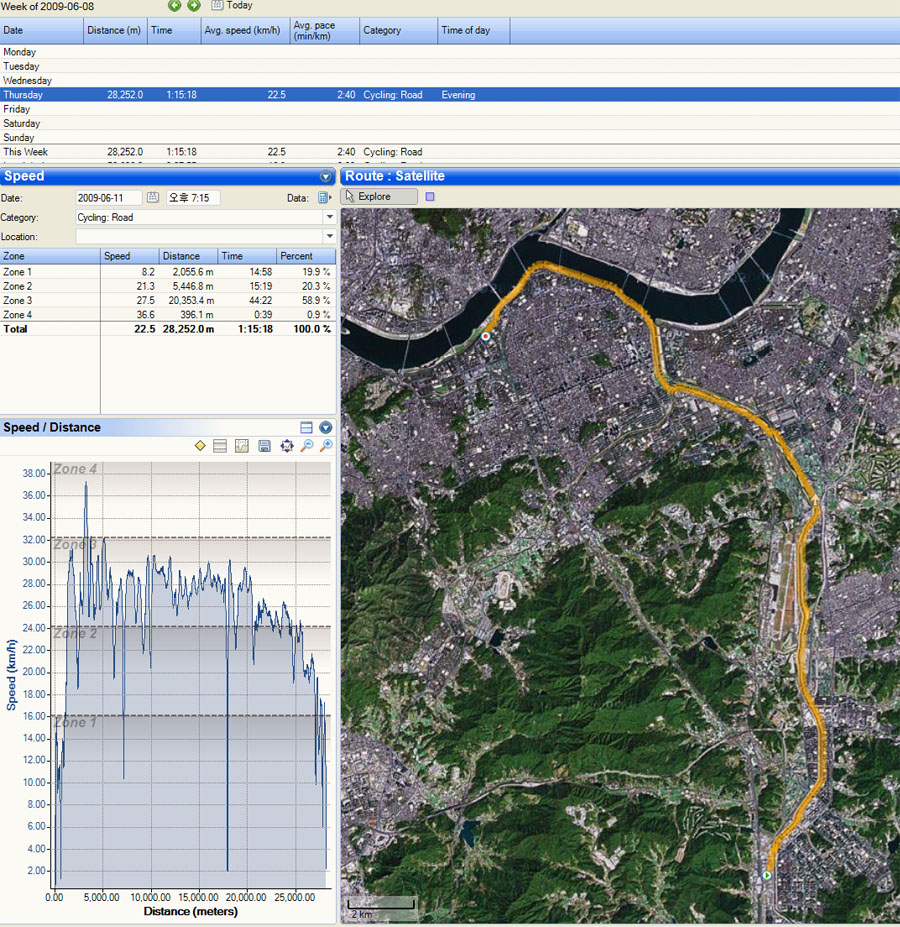Image resolution: width=900 pixels, height=927 pixels.
Task: Toggle maximize of Speed / Distance panel
Action: point(307,428)
